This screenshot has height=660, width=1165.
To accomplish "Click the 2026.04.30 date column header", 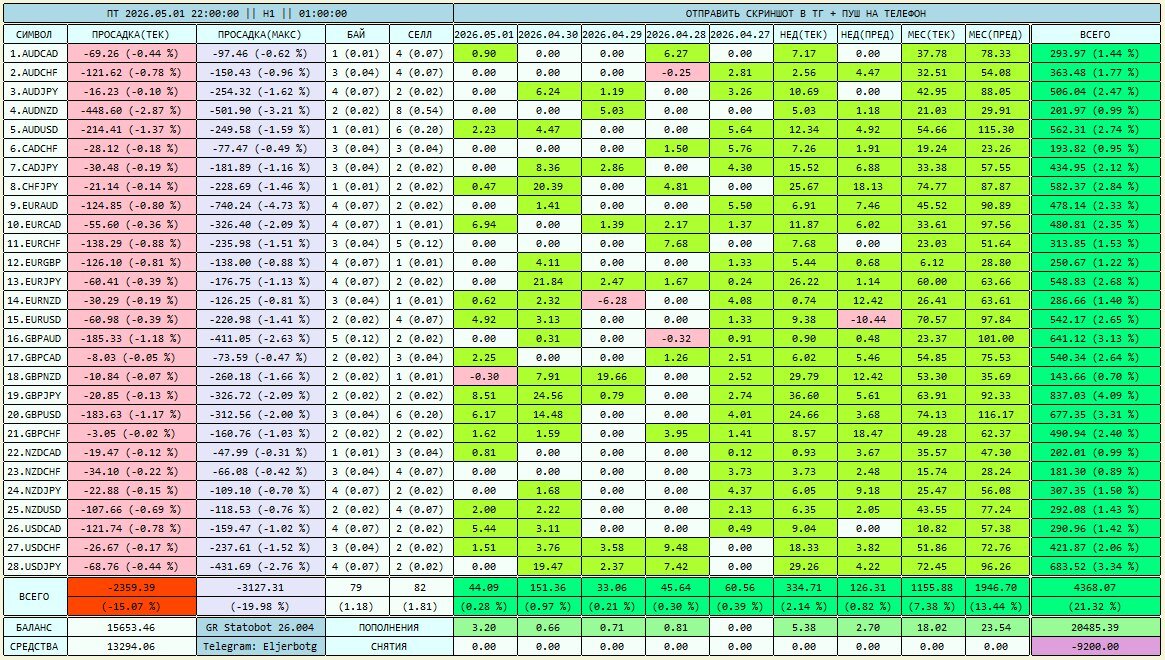I will (548, 34).
